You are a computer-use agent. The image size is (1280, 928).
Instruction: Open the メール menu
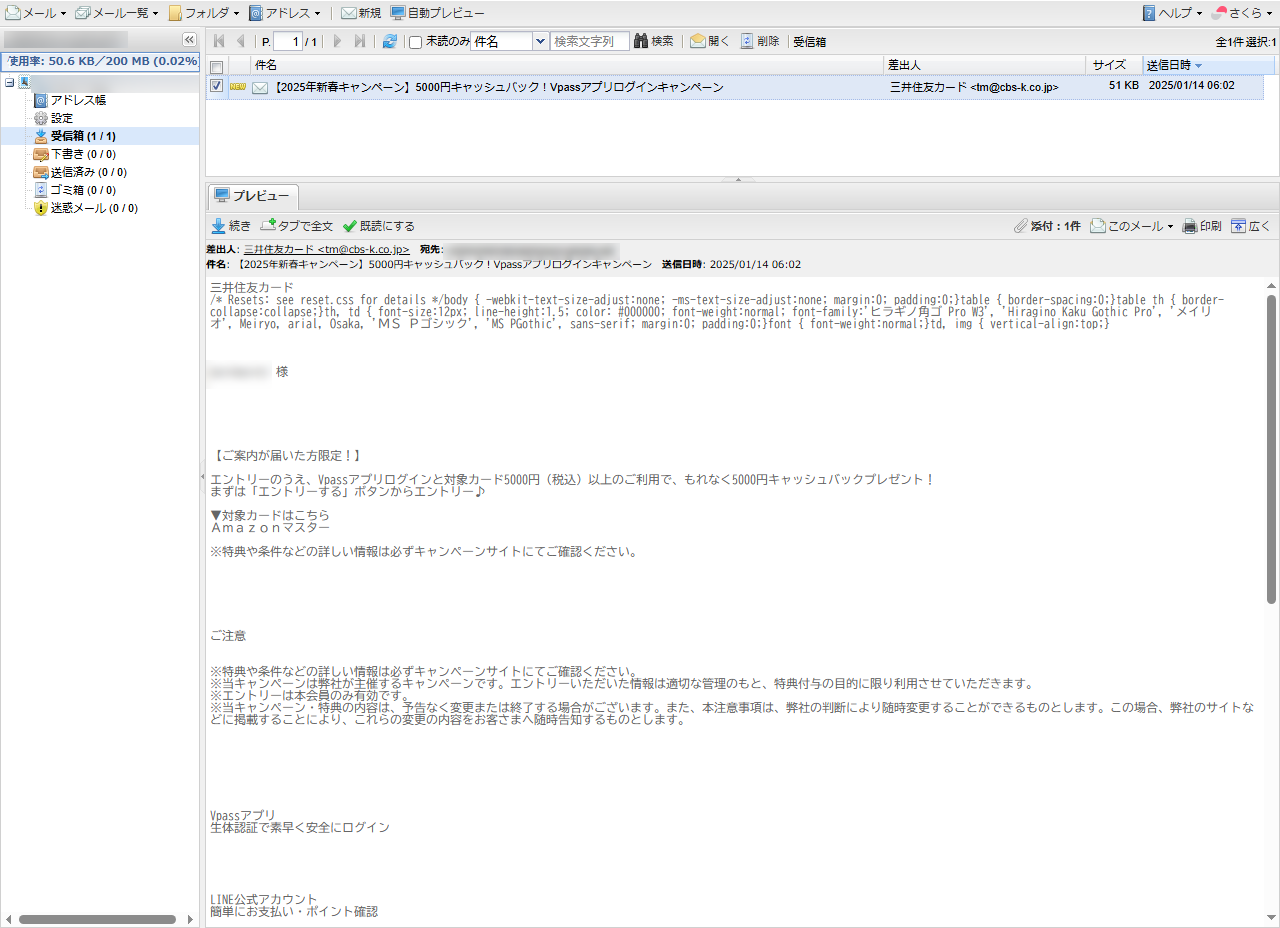[36, 13]
